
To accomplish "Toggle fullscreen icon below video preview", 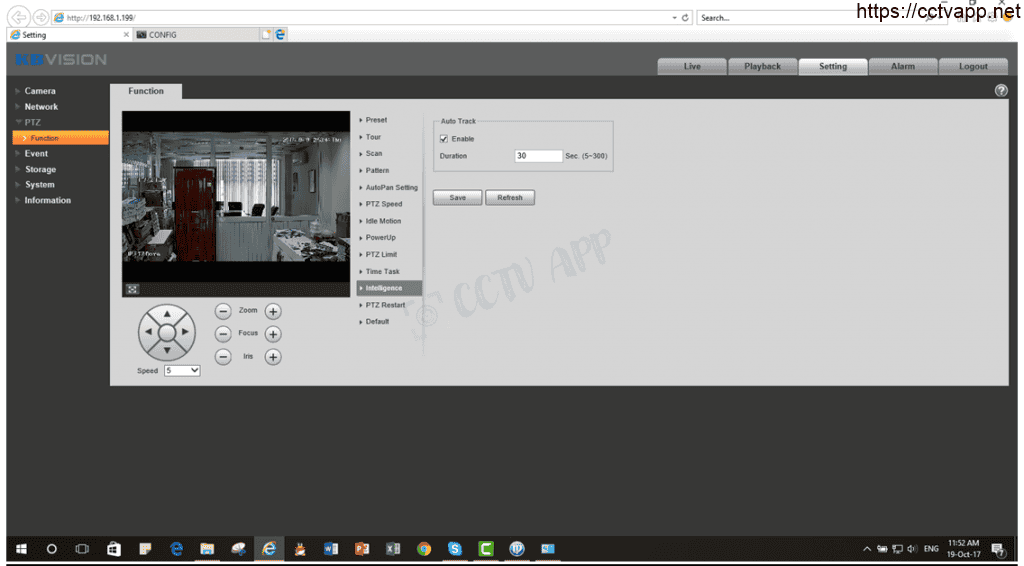I will click(131, 289).
